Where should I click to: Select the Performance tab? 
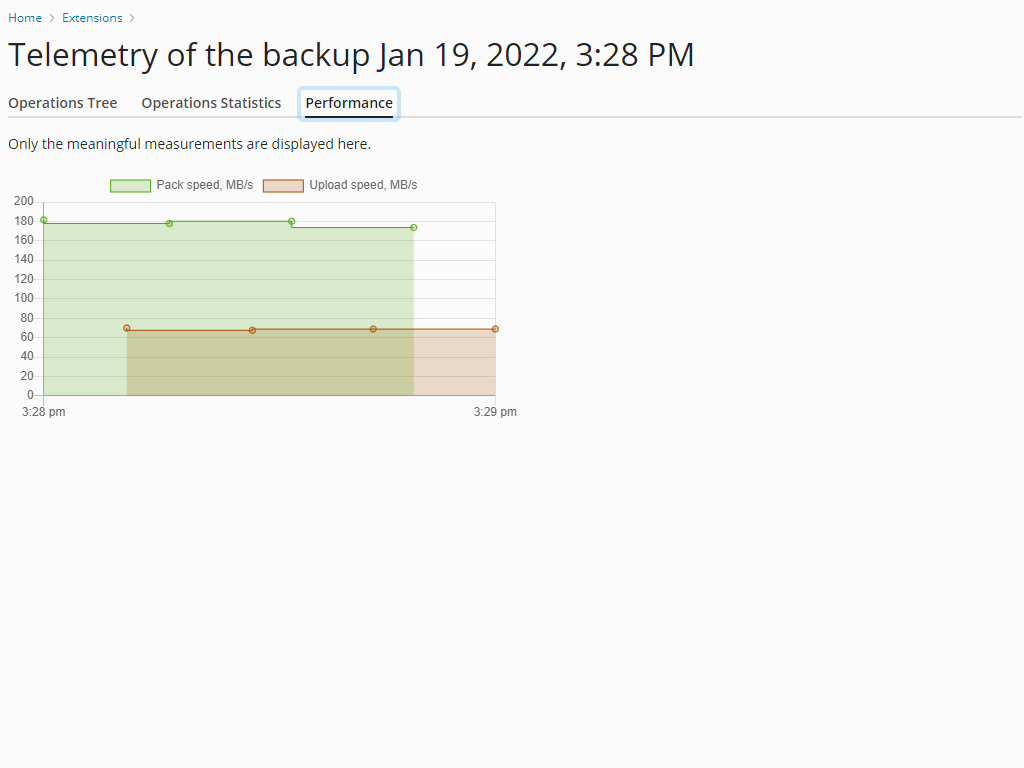point(348,102)
